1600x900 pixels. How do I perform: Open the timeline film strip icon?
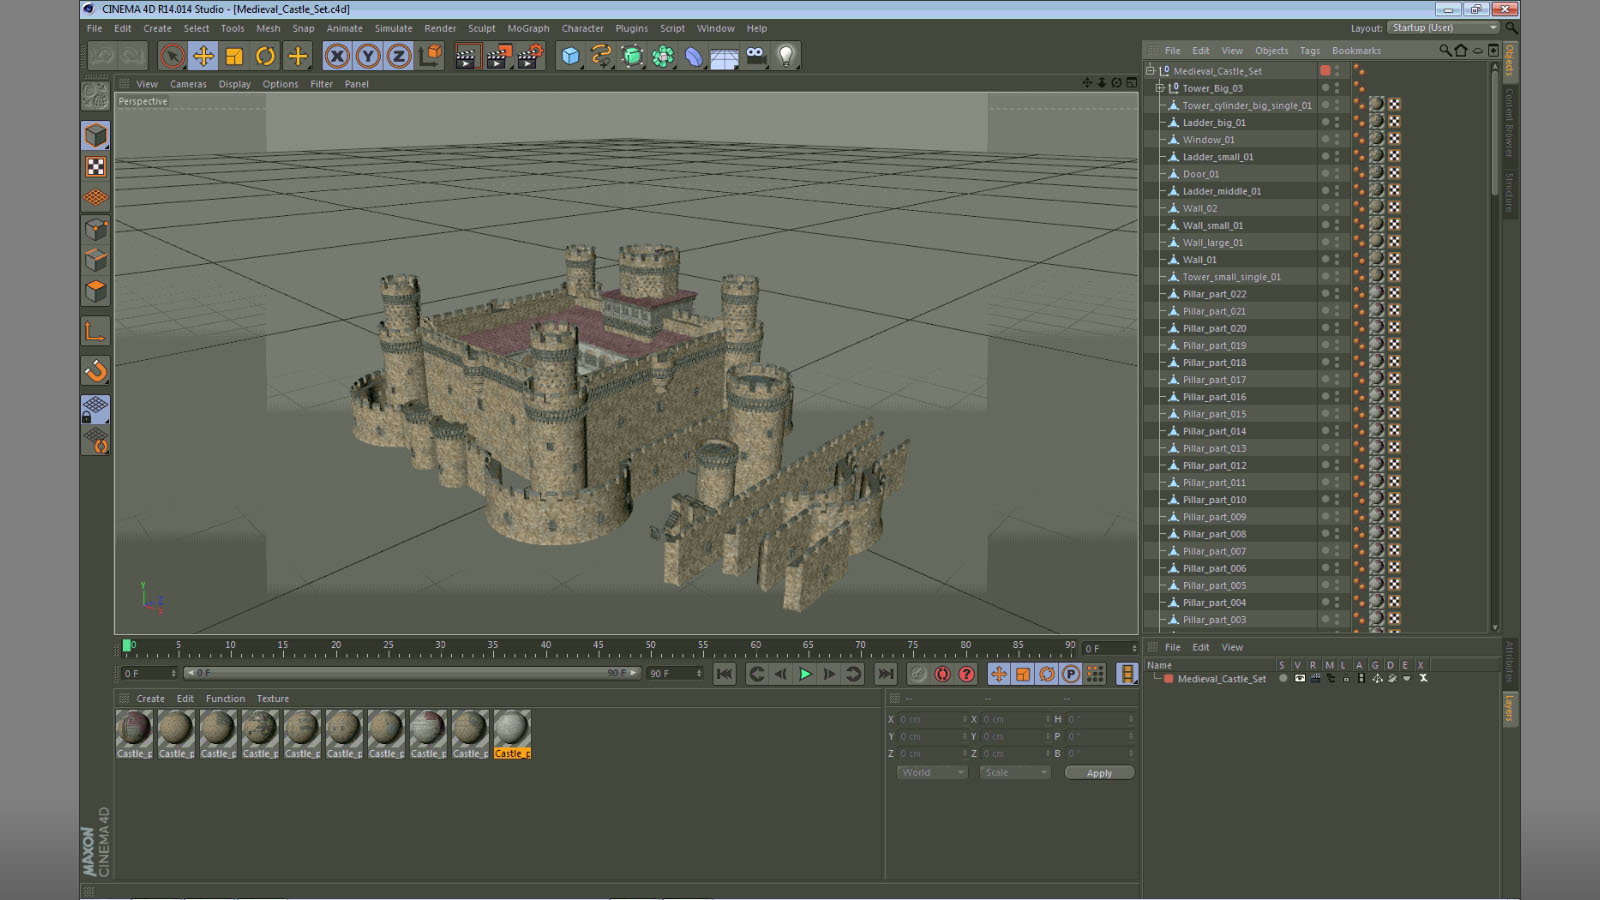click(1127, 674)
